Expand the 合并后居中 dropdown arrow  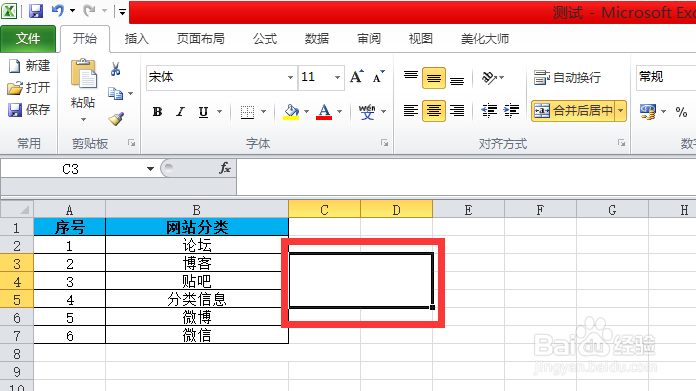(x=621, y=111)
